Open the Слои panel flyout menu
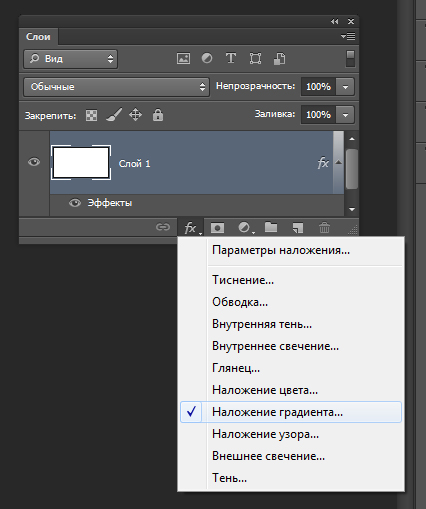This screenshot has height=509, width=426. click(348, 36)
